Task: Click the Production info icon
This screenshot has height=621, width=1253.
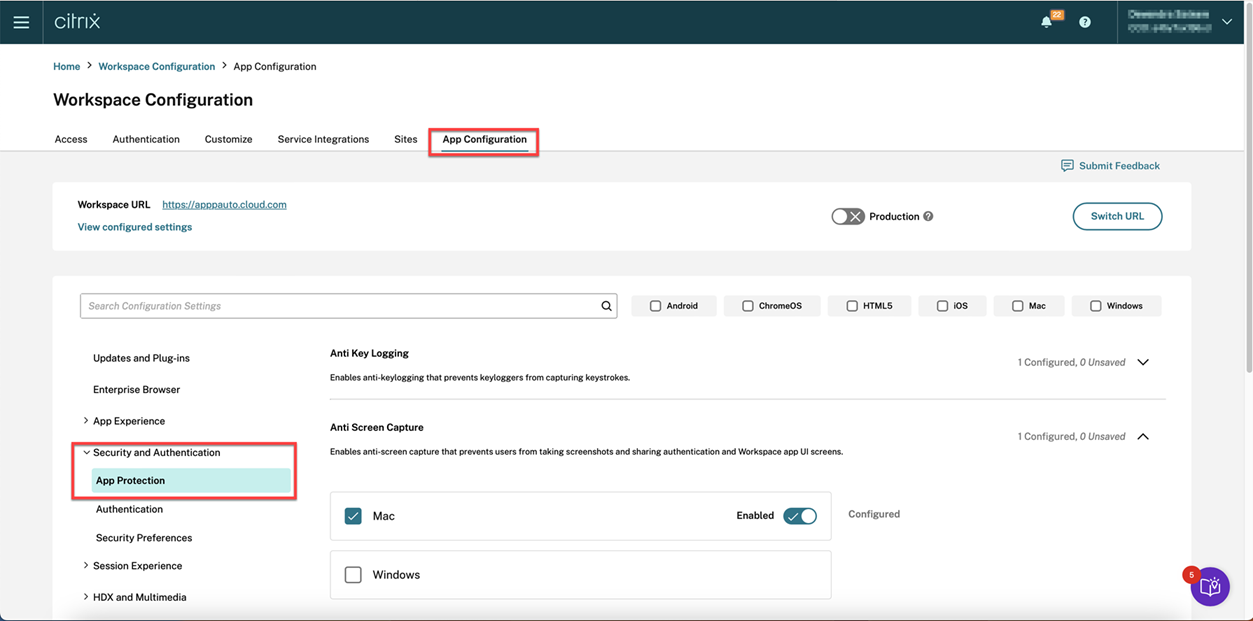Action: pyautogui.click(x=928, y=216)
